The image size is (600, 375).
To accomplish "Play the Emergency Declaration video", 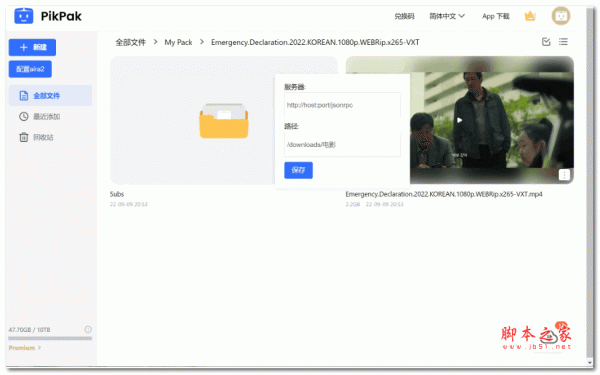I will (459, 120).
